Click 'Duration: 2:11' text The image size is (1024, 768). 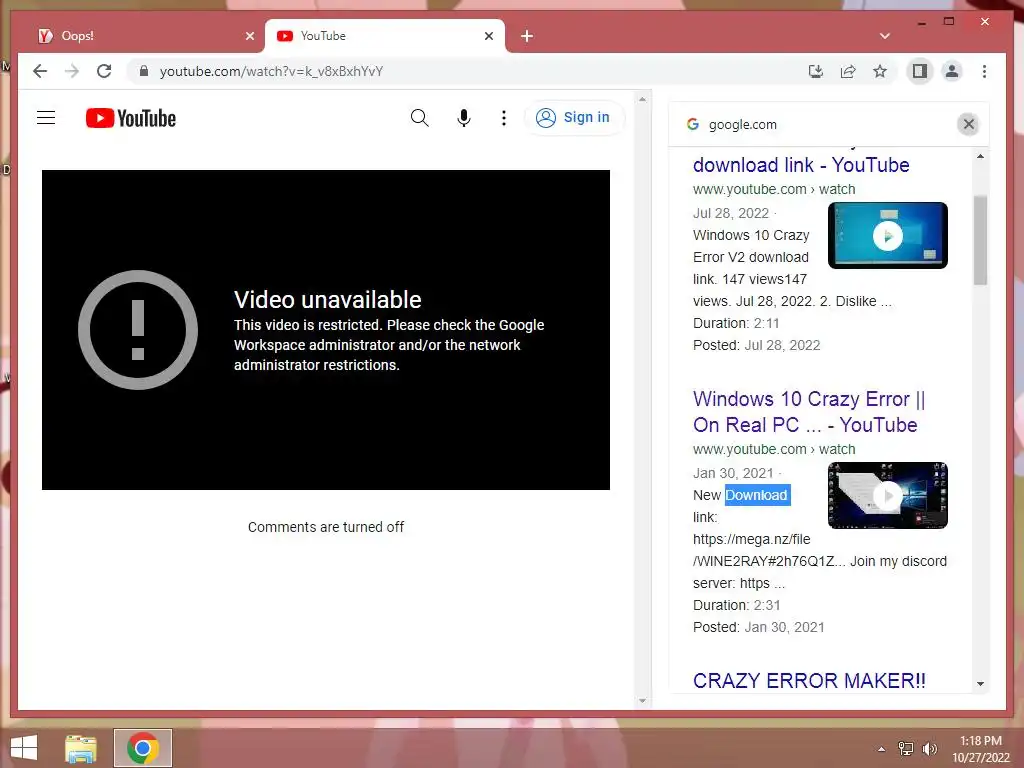[736, 323]
